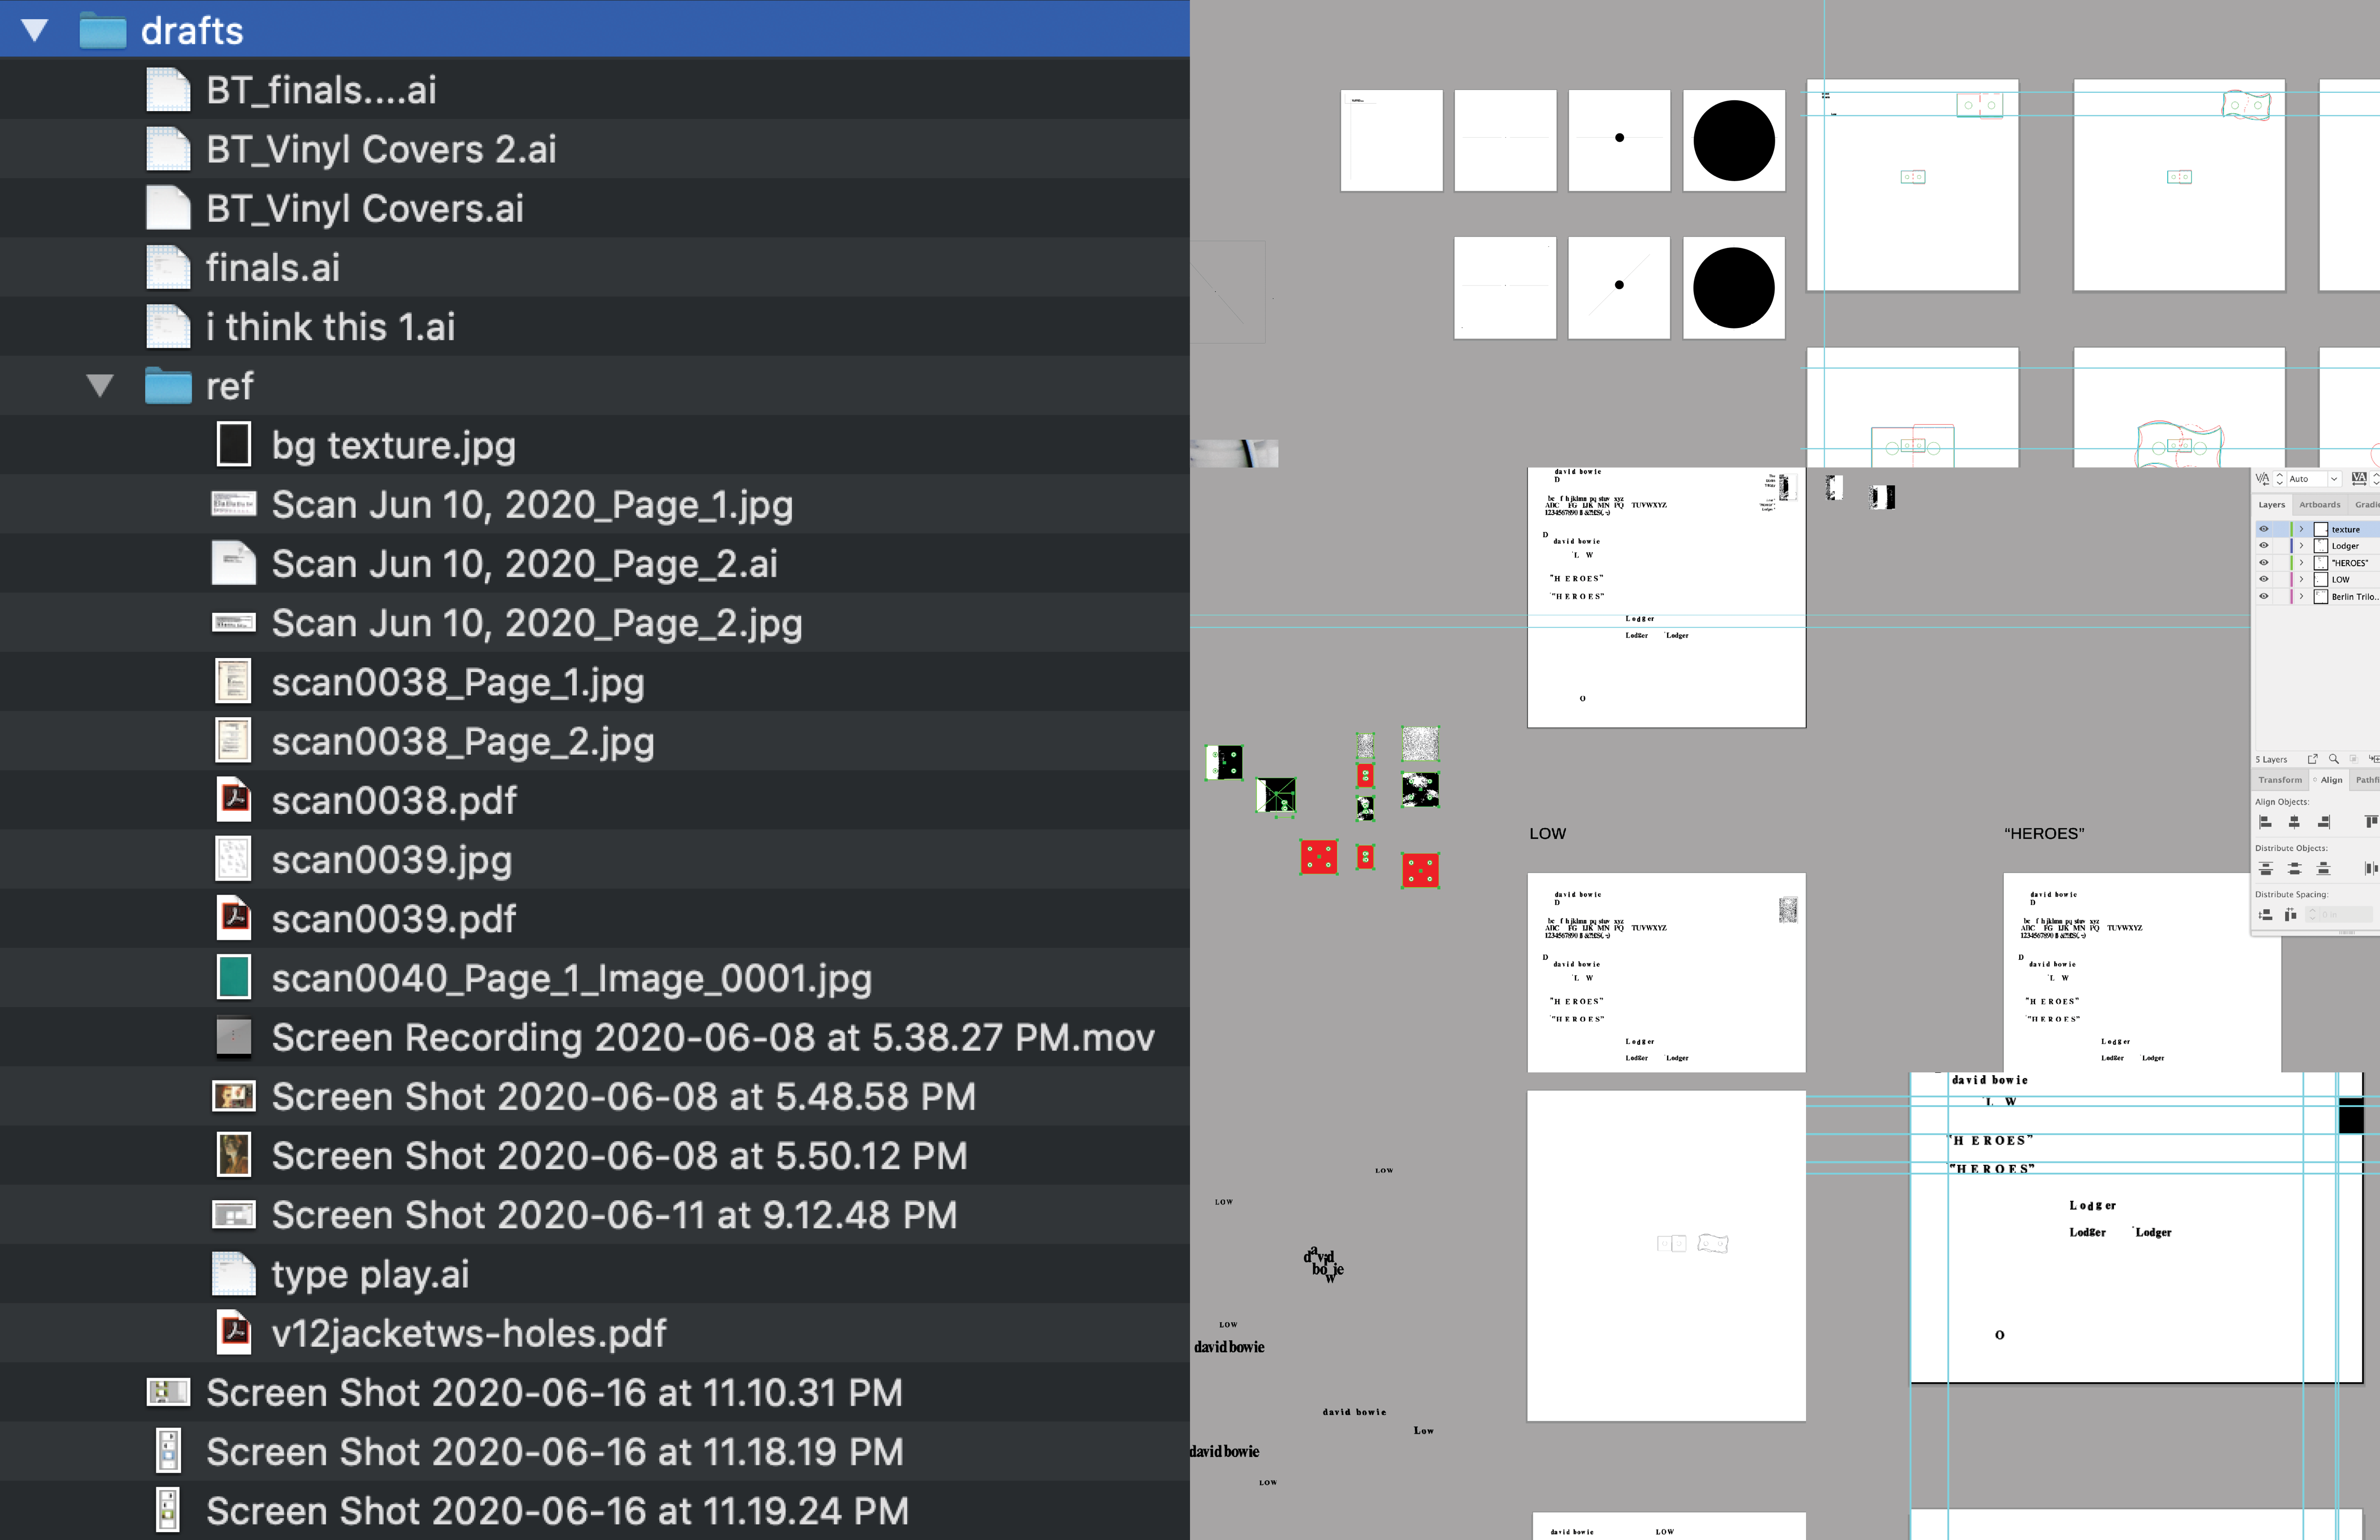Expand the "HEROES" layer chevron

pyautogui.click(x=2301, y=563)
